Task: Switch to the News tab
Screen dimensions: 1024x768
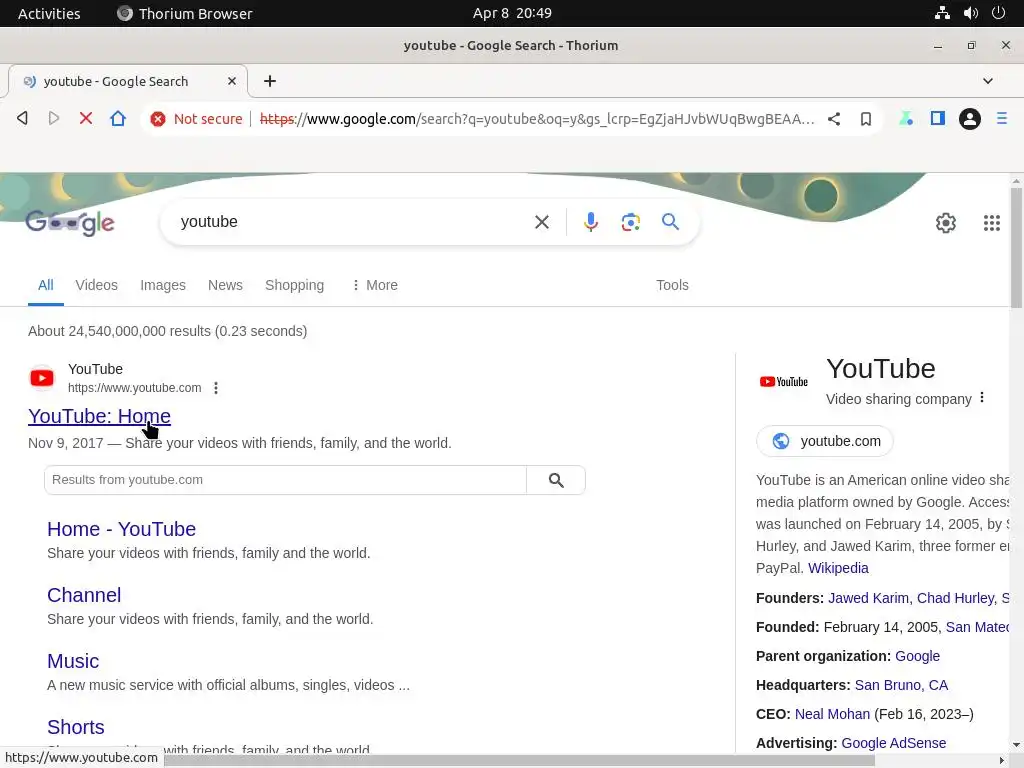Action: 225,285
